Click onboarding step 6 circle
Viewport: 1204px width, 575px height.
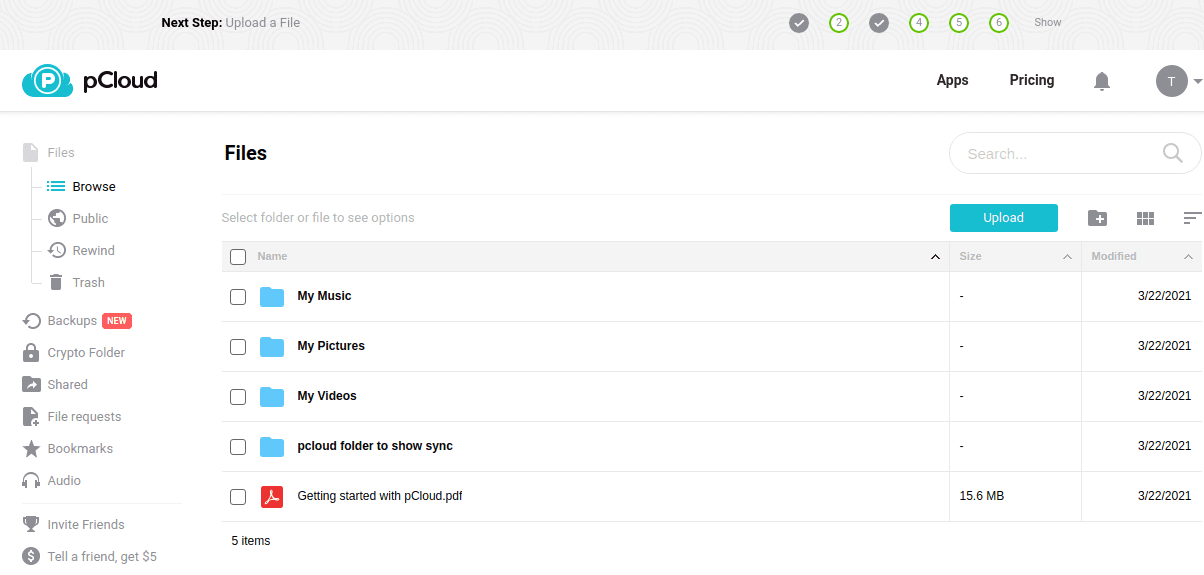tap(999, 22)
